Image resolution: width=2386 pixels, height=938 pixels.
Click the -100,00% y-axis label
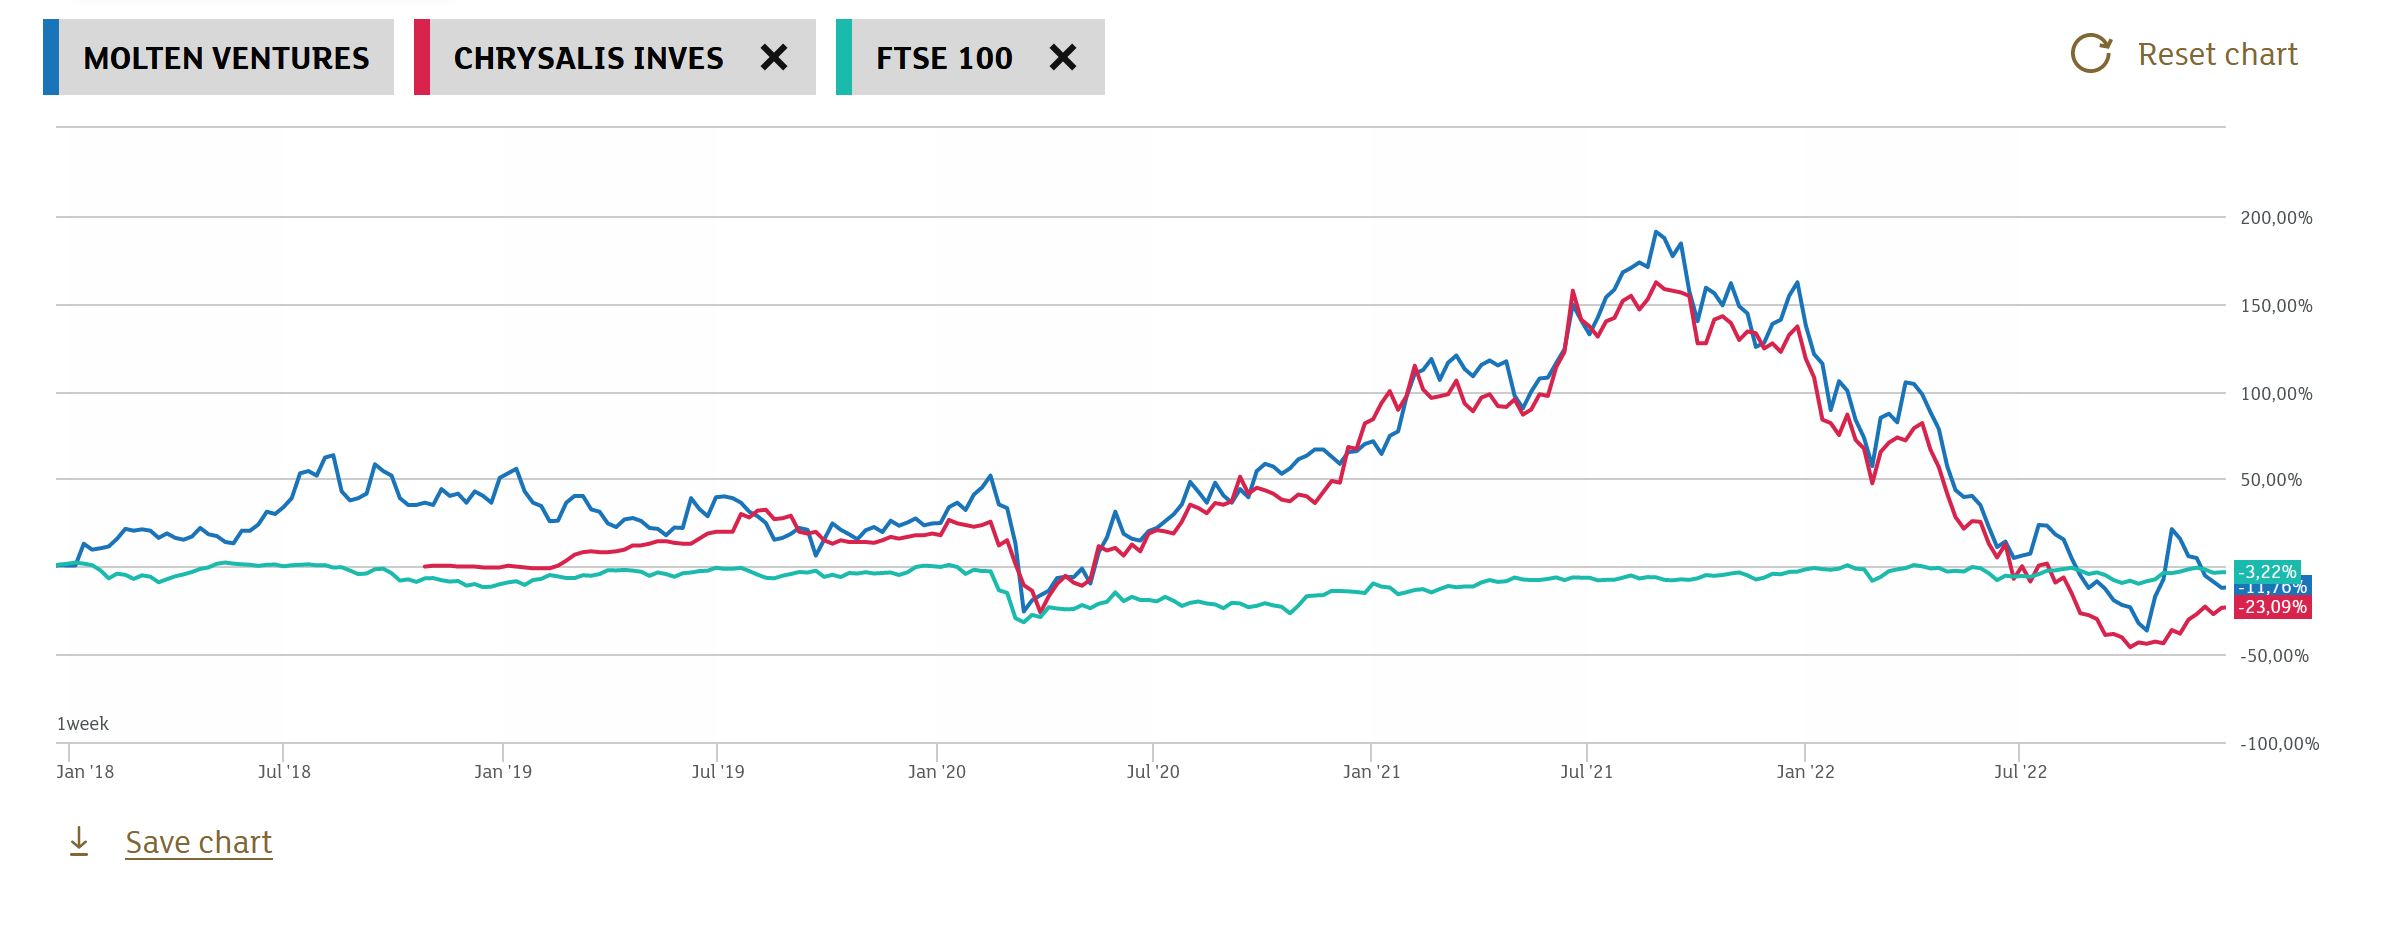2279,744
